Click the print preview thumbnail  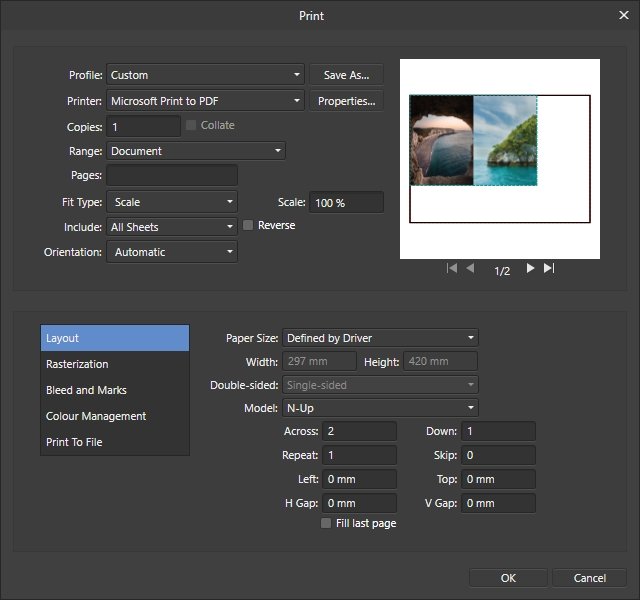pos(500,159)
